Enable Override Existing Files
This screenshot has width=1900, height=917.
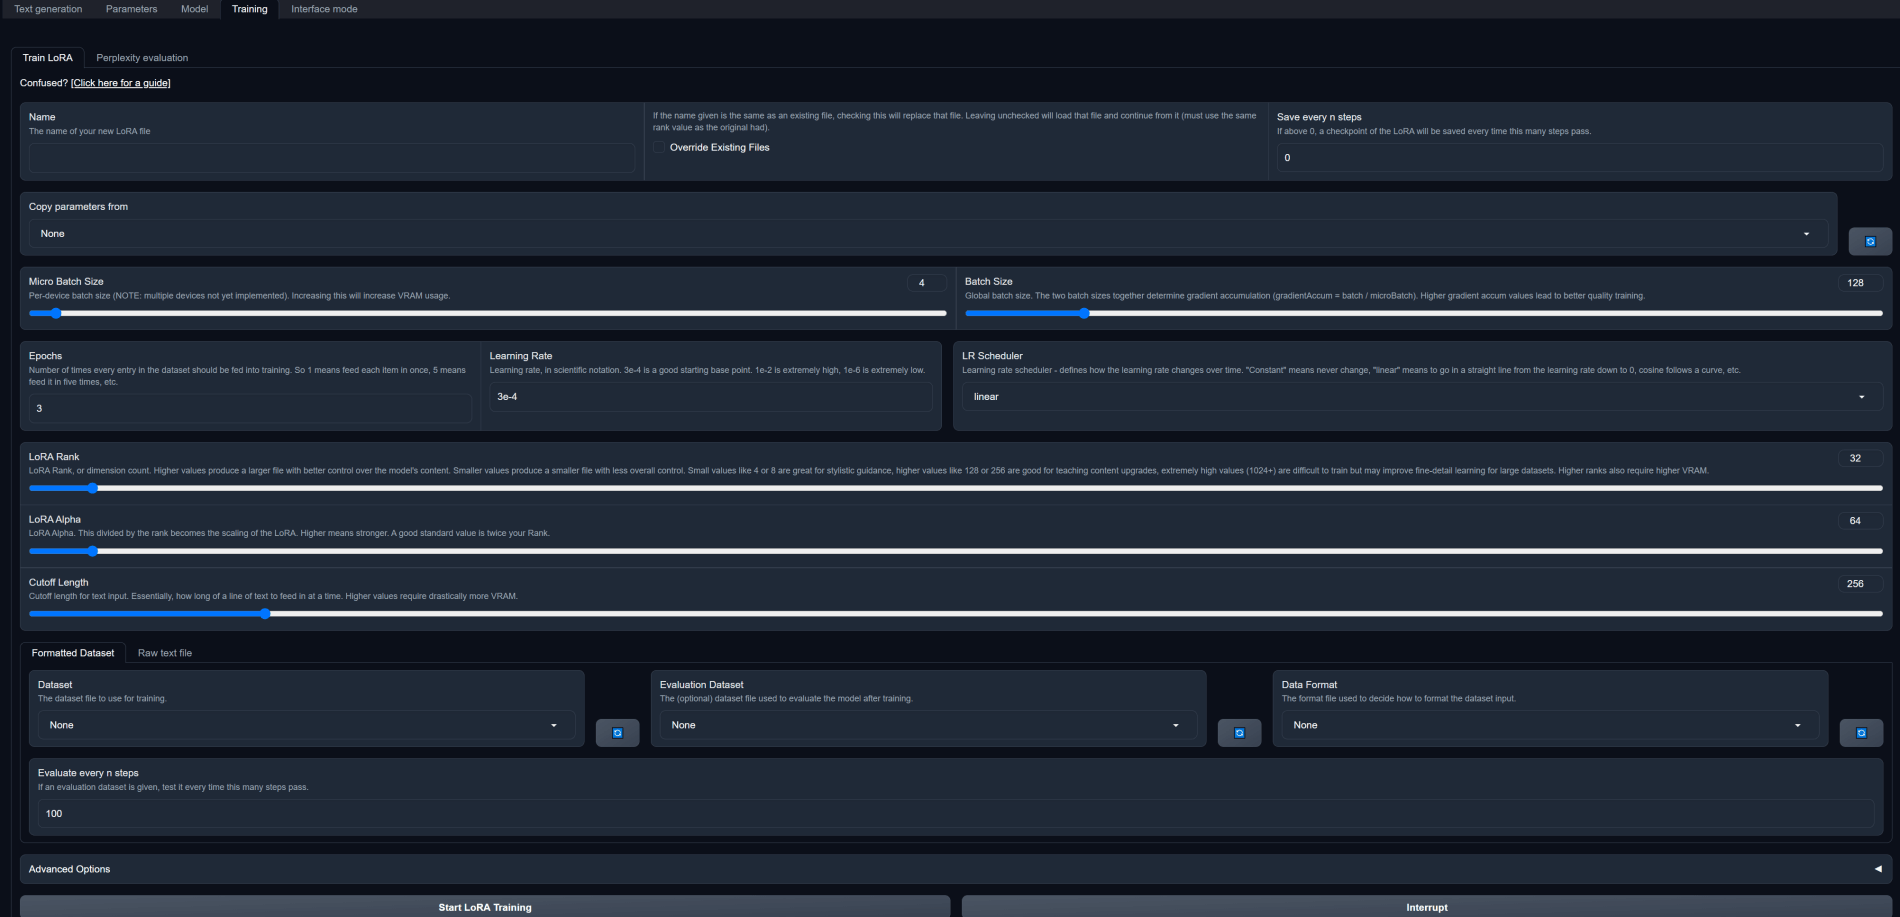click(x=660, y=147)
